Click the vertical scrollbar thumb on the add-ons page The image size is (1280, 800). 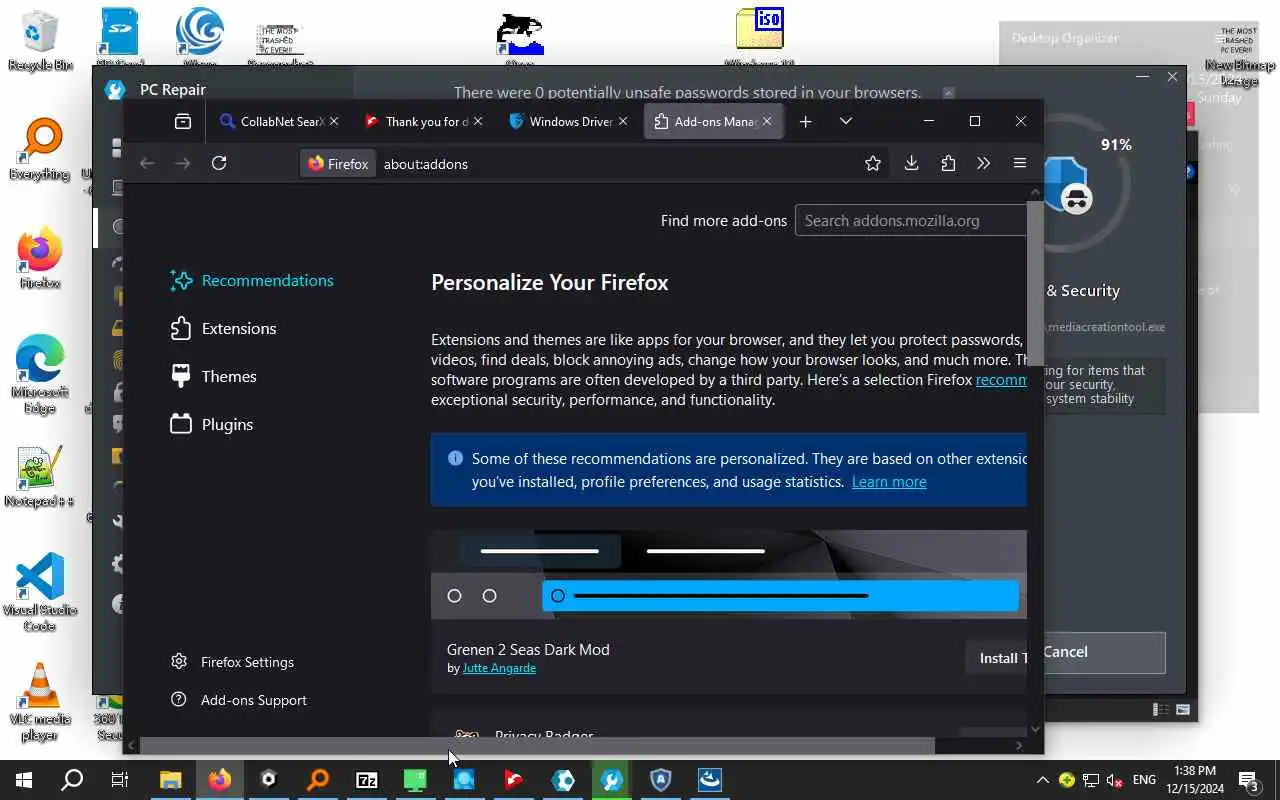pos(1035,285)
